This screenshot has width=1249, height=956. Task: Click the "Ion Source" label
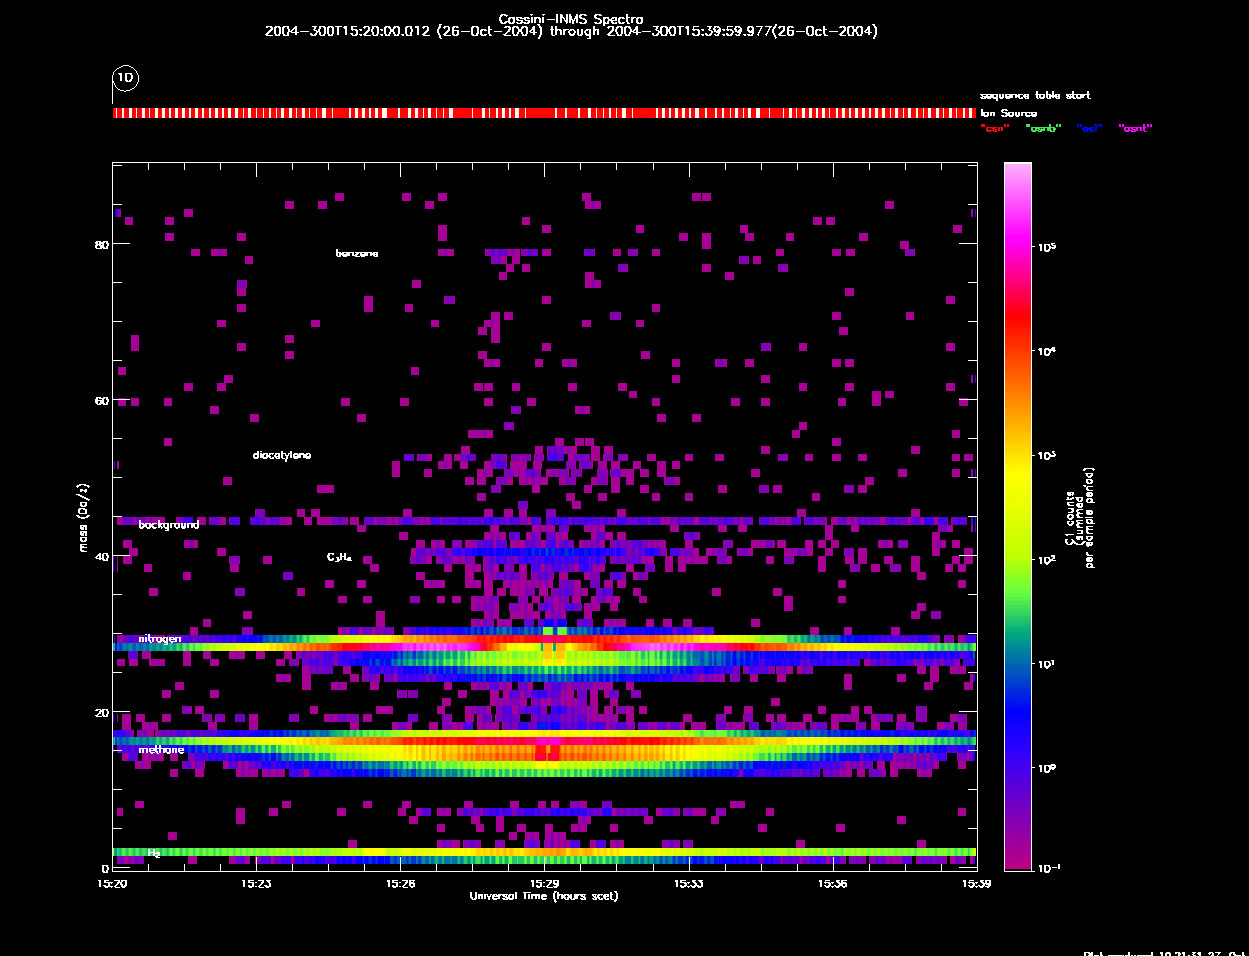[1008, 113]
